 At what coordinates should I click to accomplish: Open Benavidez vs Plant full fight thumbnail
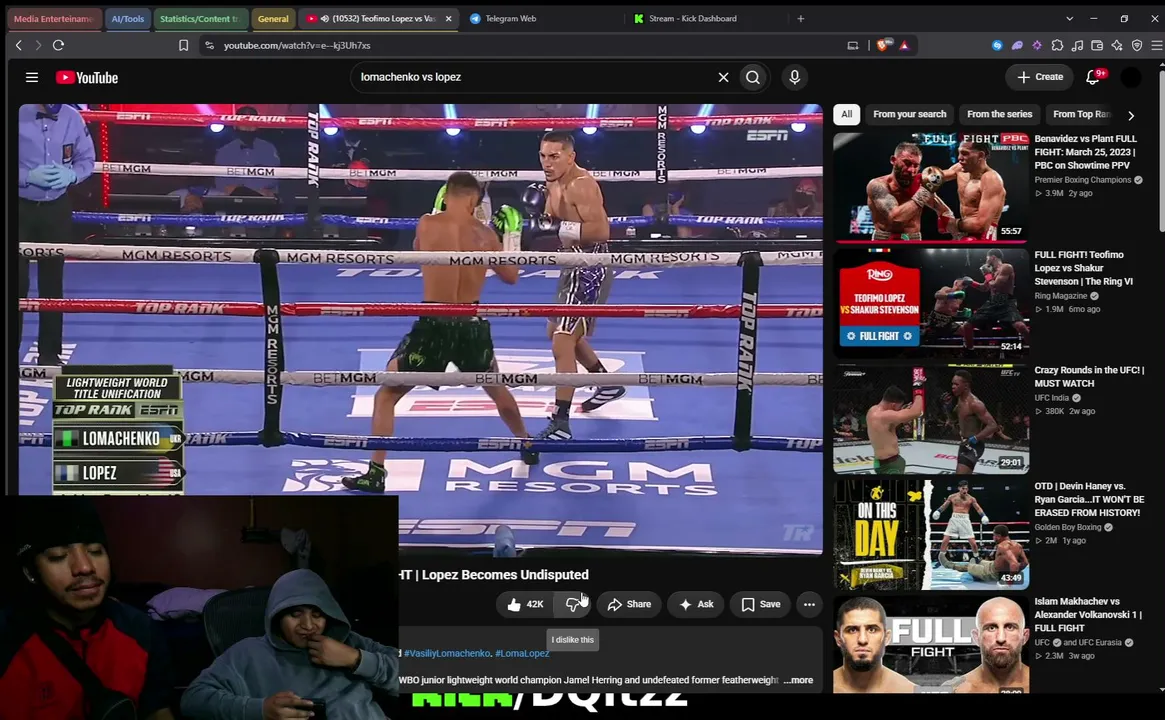click(x=931, y=187)
